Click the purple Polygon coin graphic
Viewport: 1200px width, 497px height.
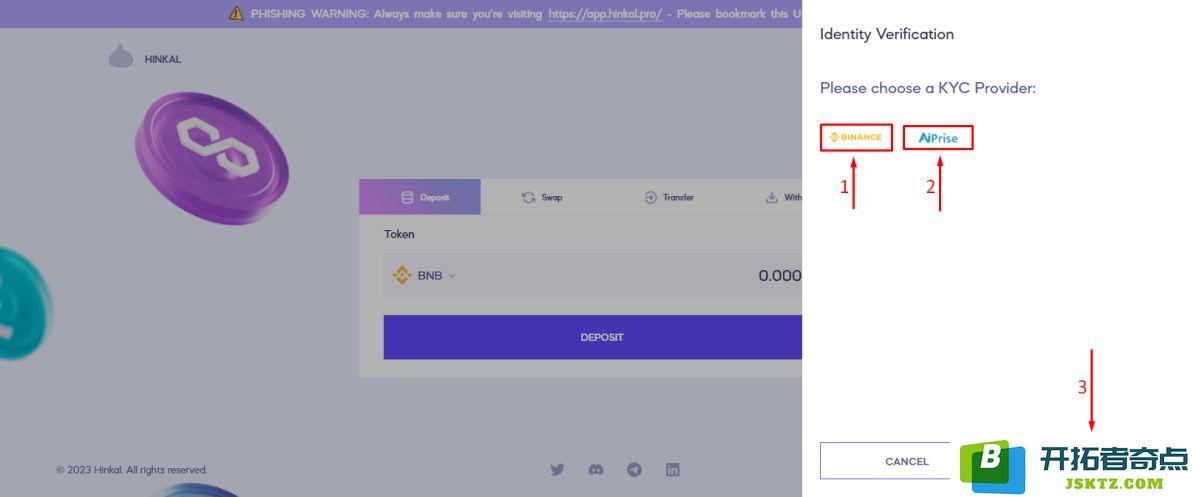point(212,158)
